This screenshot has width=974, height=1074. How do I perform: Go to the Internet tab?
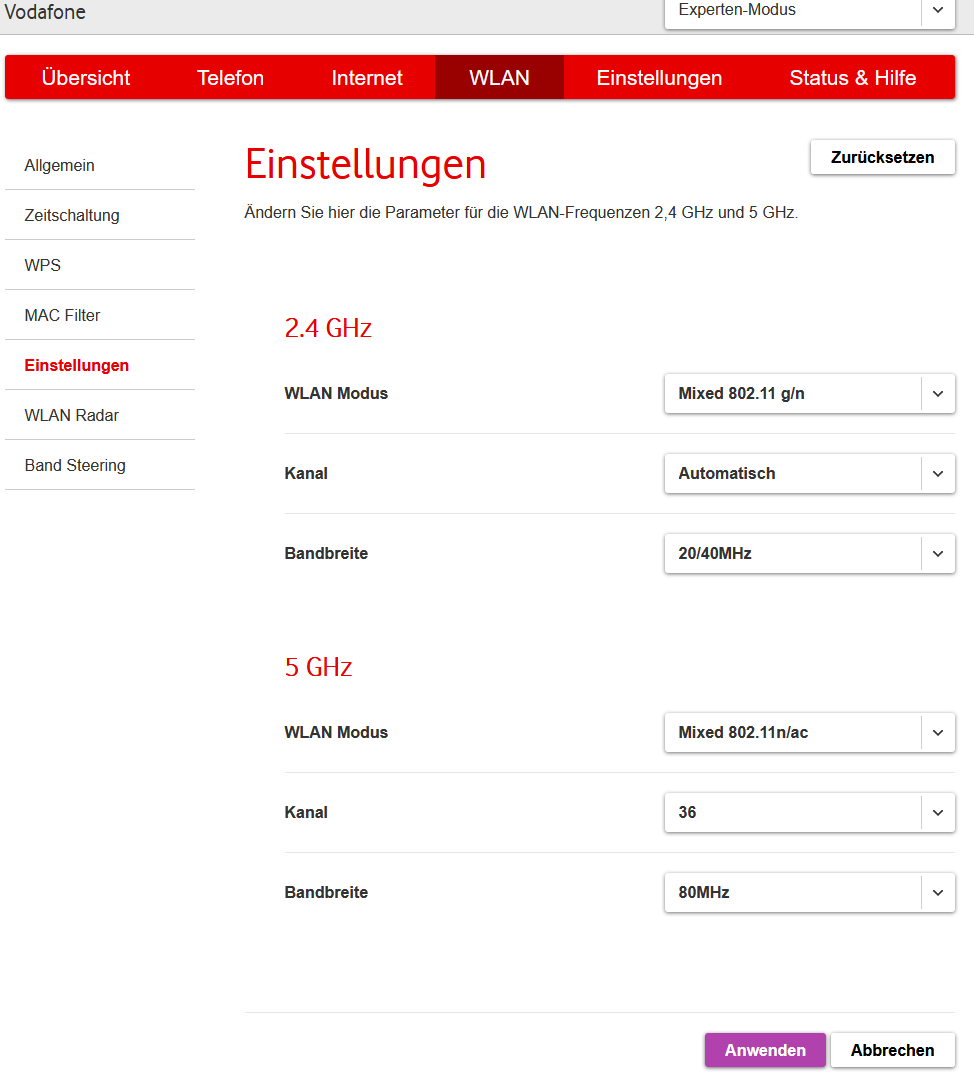366,77
